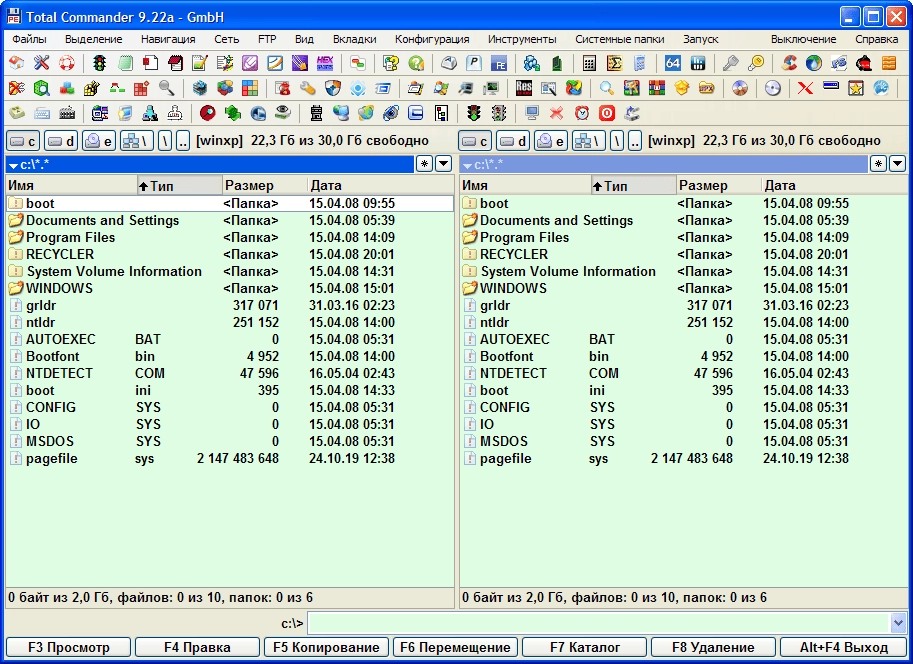Click the left panel path arrow
This screenshot has height=664, width=913.
point(13,165)
